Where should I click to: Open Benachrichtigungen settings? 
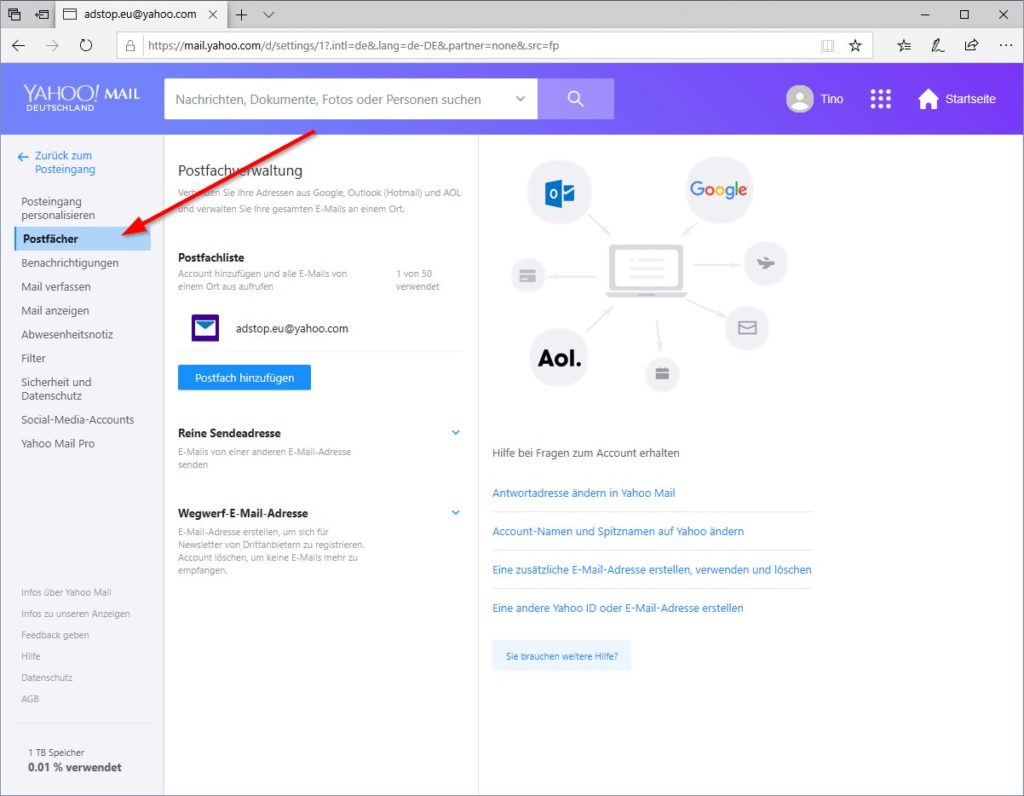tap(70, 263)
